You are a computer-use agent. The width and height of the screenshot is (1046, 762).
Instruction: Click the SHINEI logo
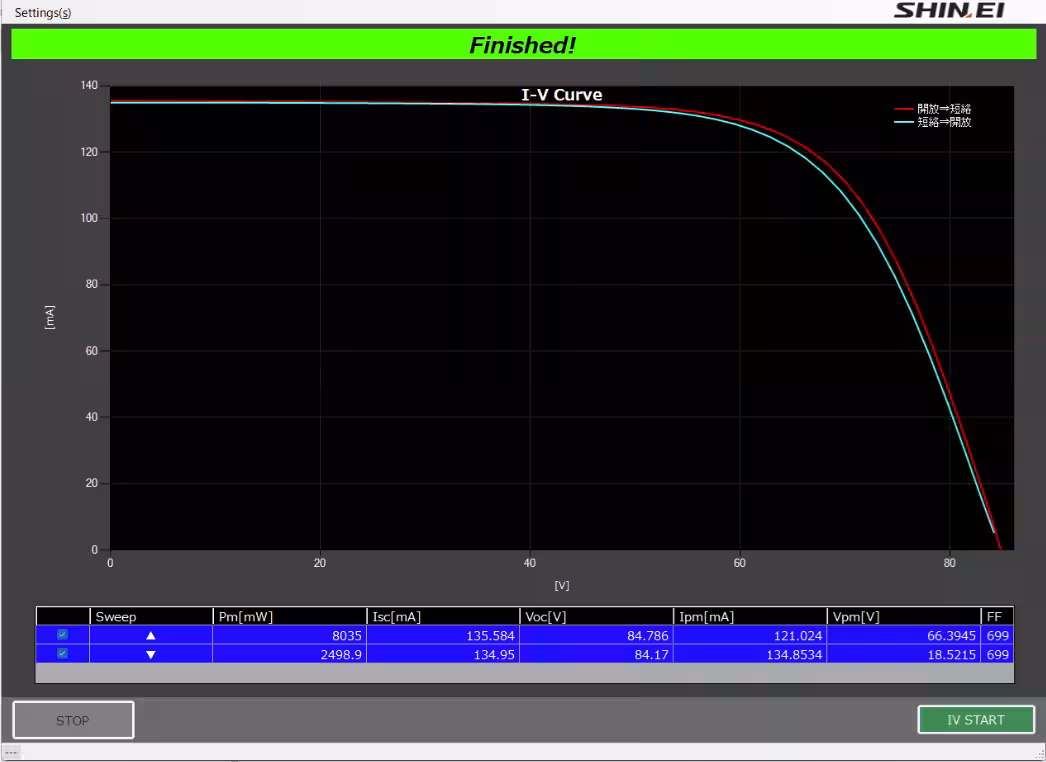click(x=948, y=11)
